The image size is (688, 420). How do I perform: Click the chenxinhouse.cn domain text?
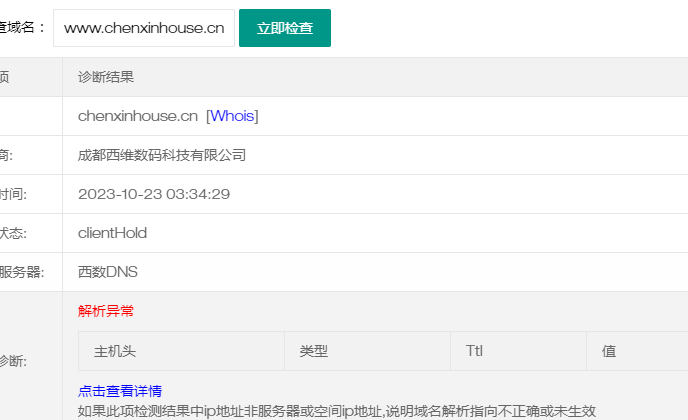(x=138, y=116)
